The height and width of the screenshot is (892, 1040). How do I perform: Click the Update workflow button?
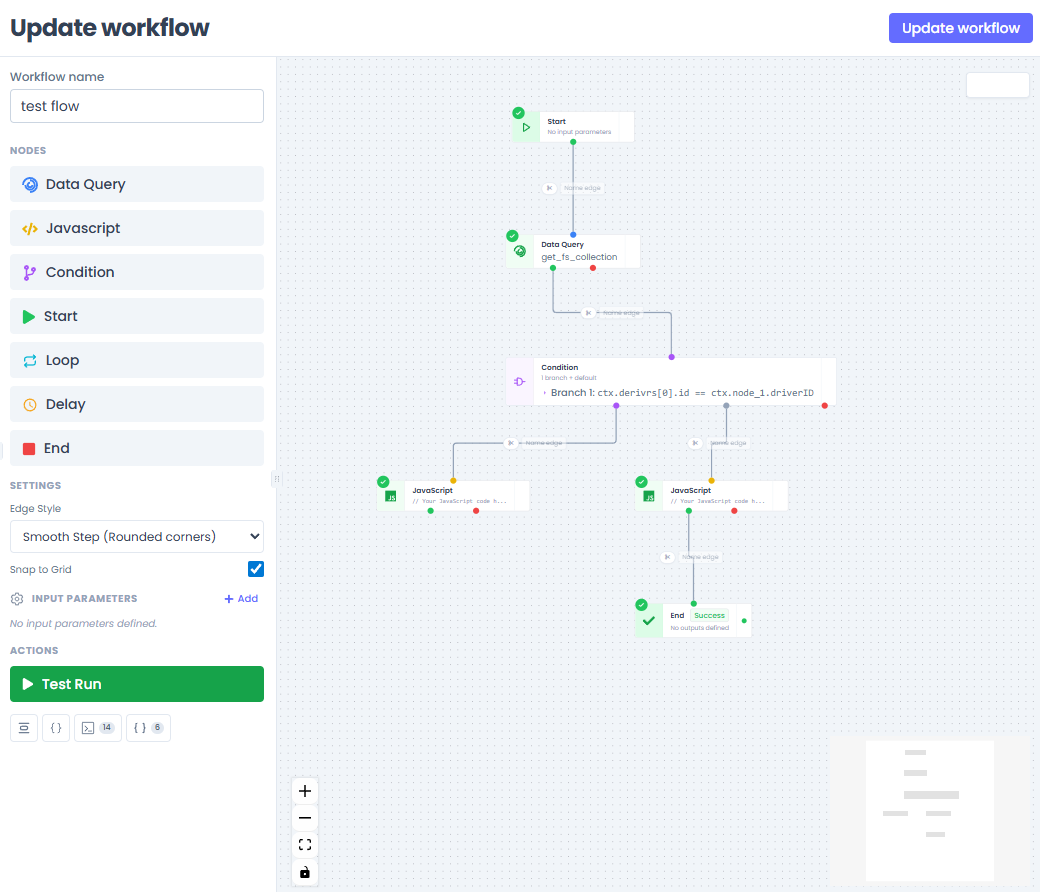click(x=960, y=28)
